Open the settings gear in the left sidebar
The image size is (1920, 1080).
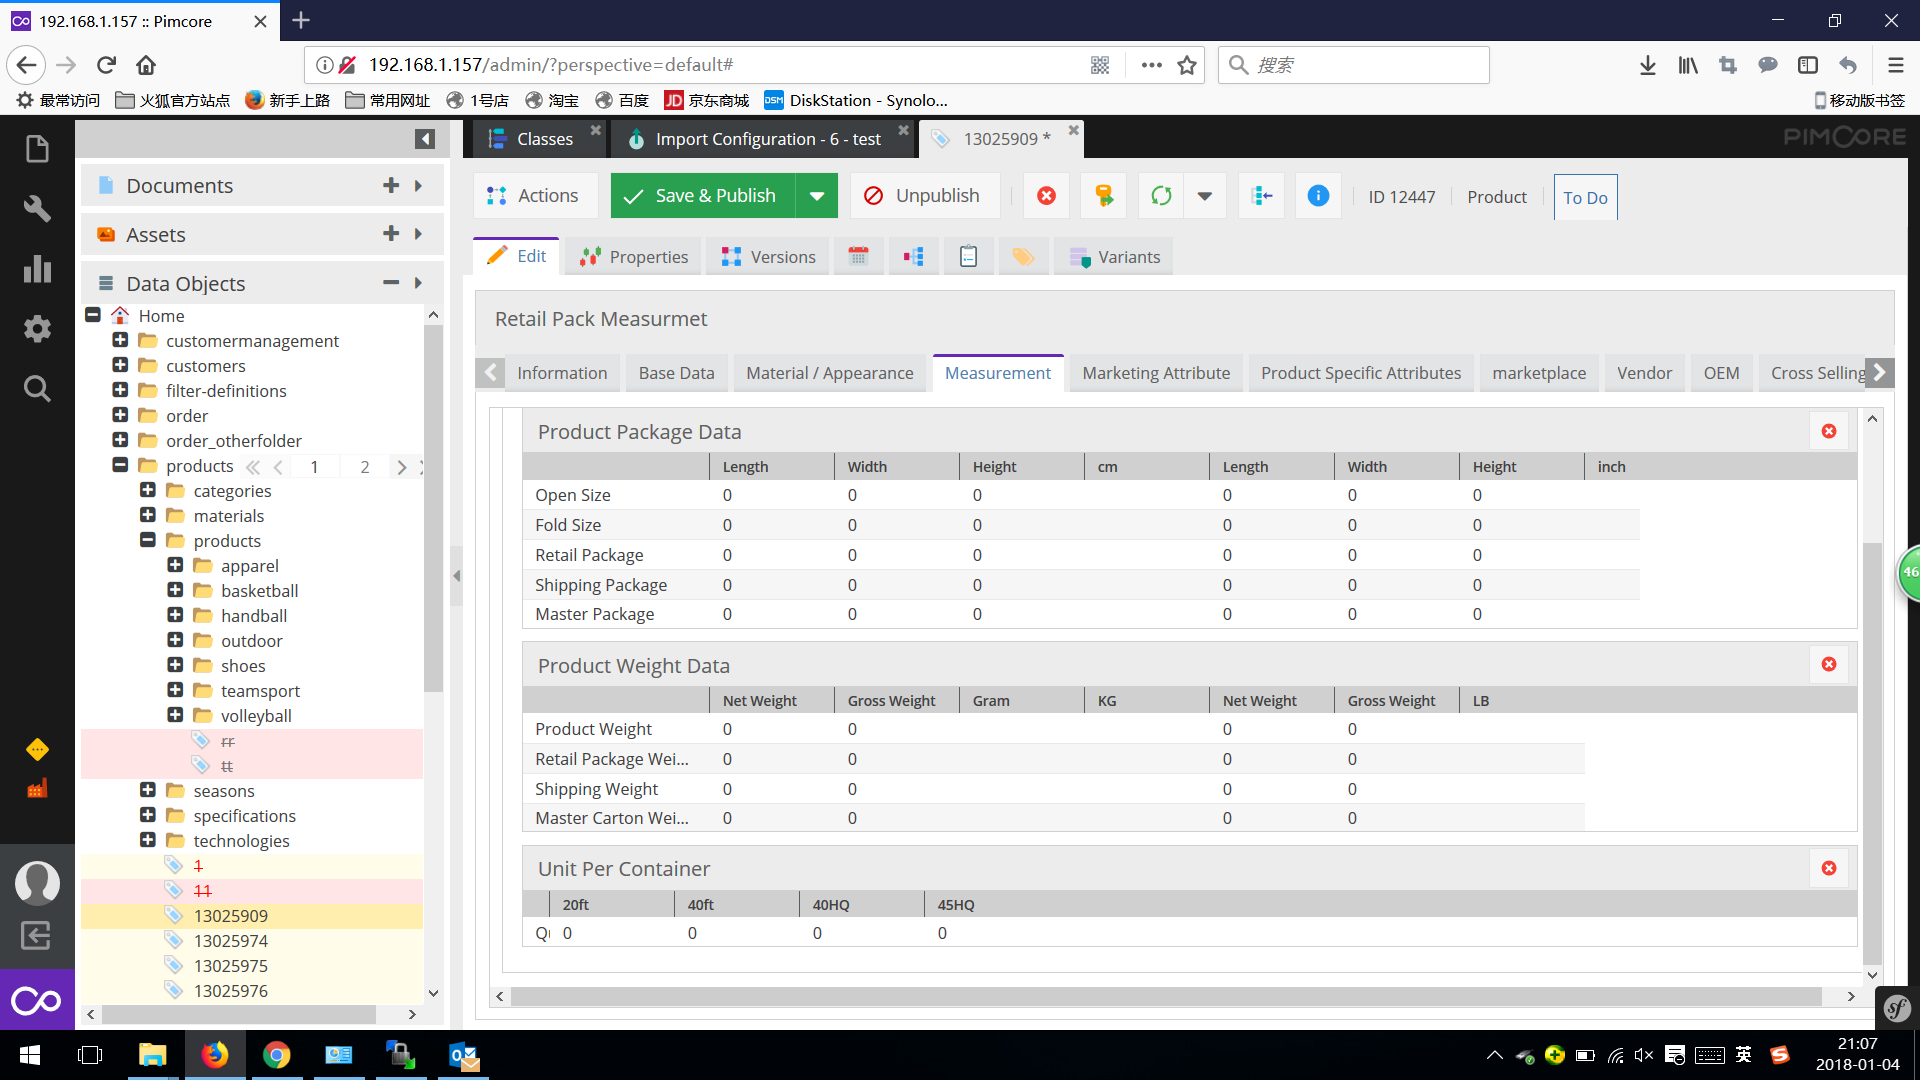(37, 329)
